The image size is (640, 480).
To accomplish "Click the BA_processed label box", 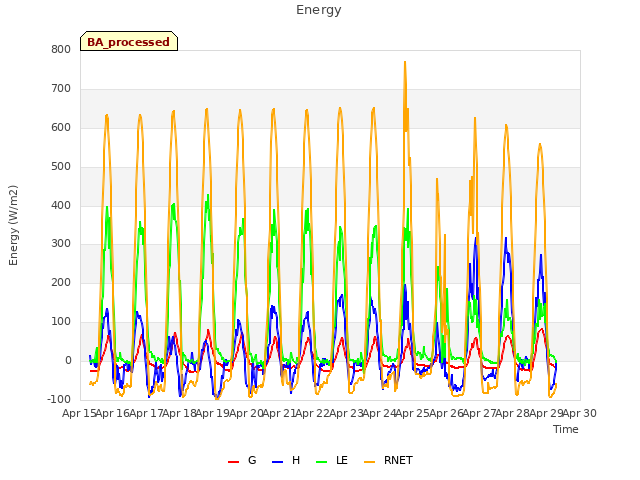I will [x=129, y=41].
